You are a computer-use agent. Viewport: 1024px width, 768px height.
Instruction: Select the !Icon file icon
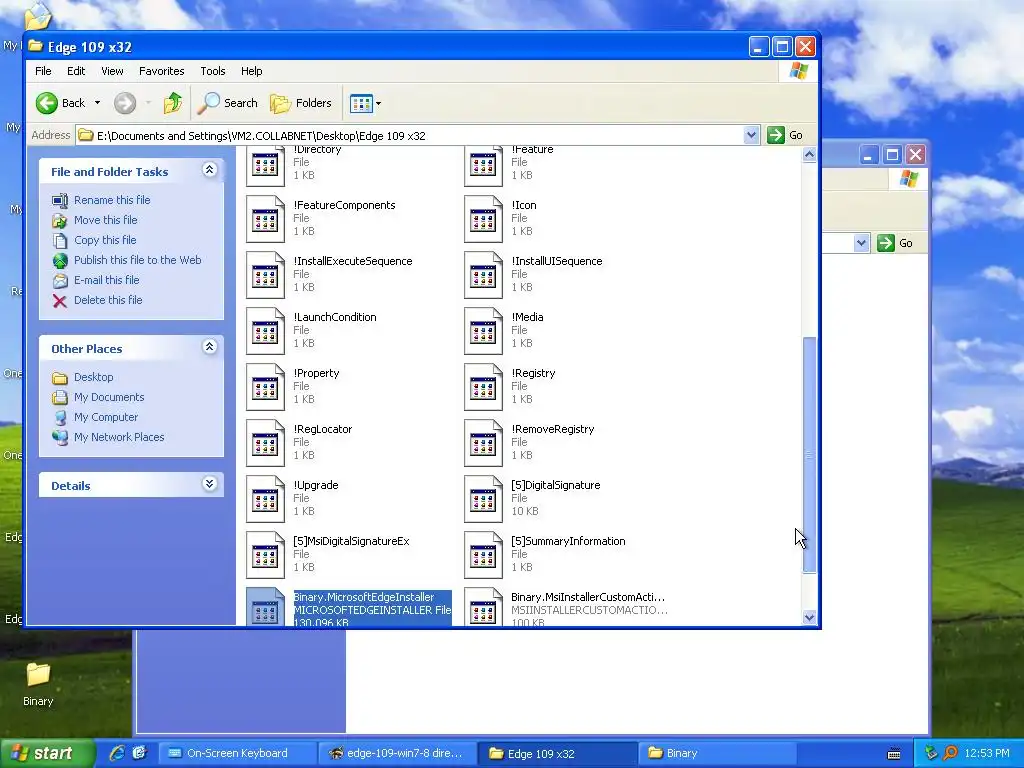pos(483,219)
